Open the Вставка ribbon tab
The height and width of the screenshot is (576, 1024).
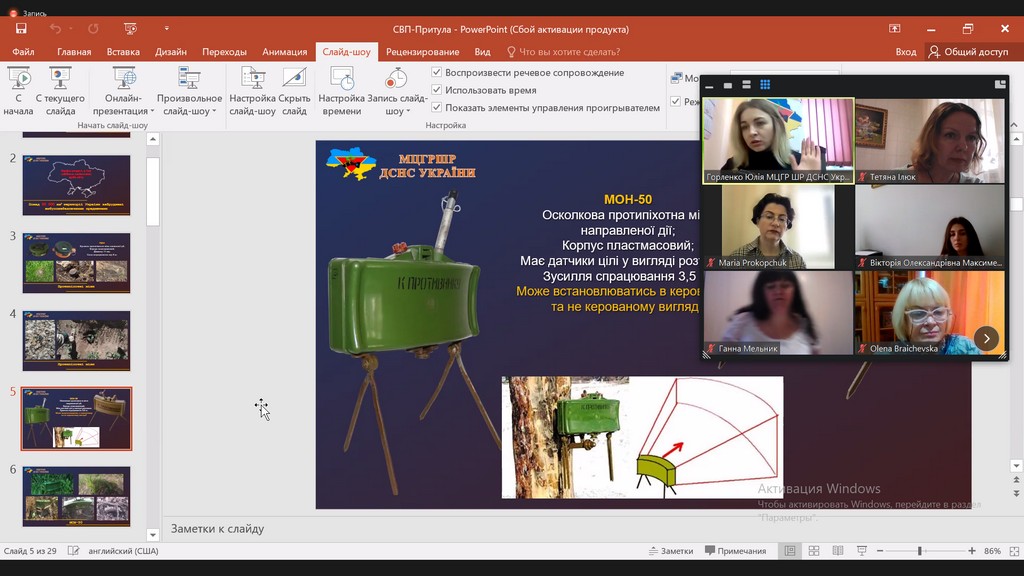123,52
